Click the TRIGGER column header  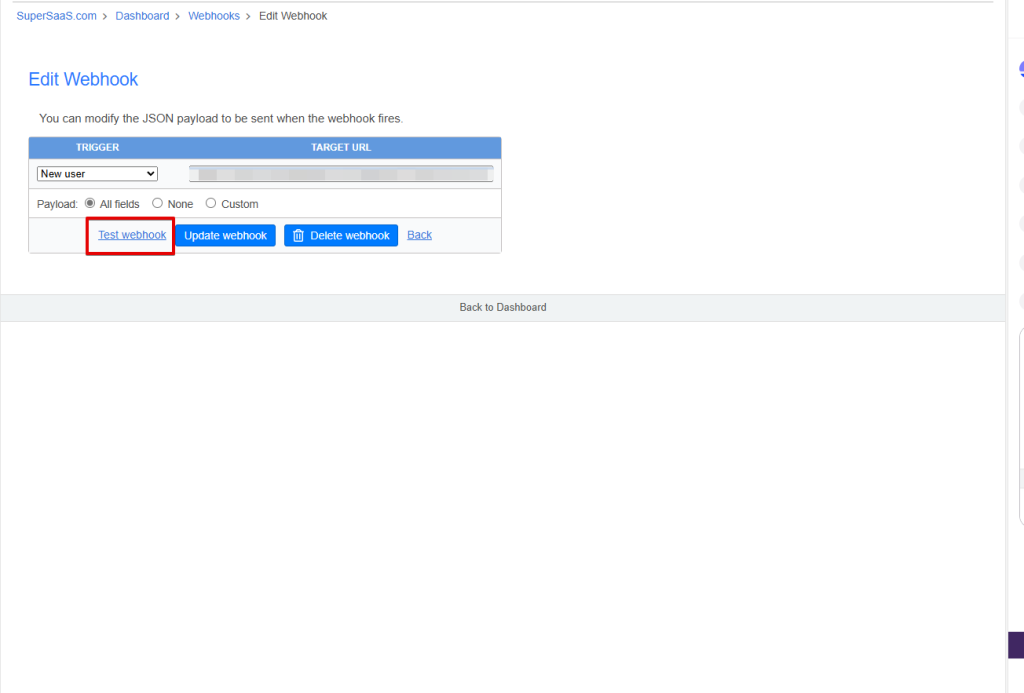97,147
